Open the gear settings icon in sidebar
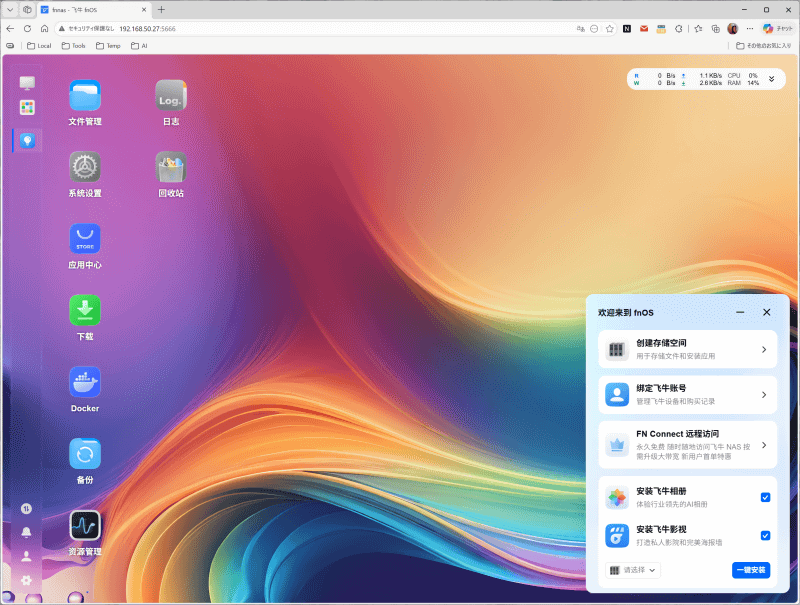 [26, 580]
